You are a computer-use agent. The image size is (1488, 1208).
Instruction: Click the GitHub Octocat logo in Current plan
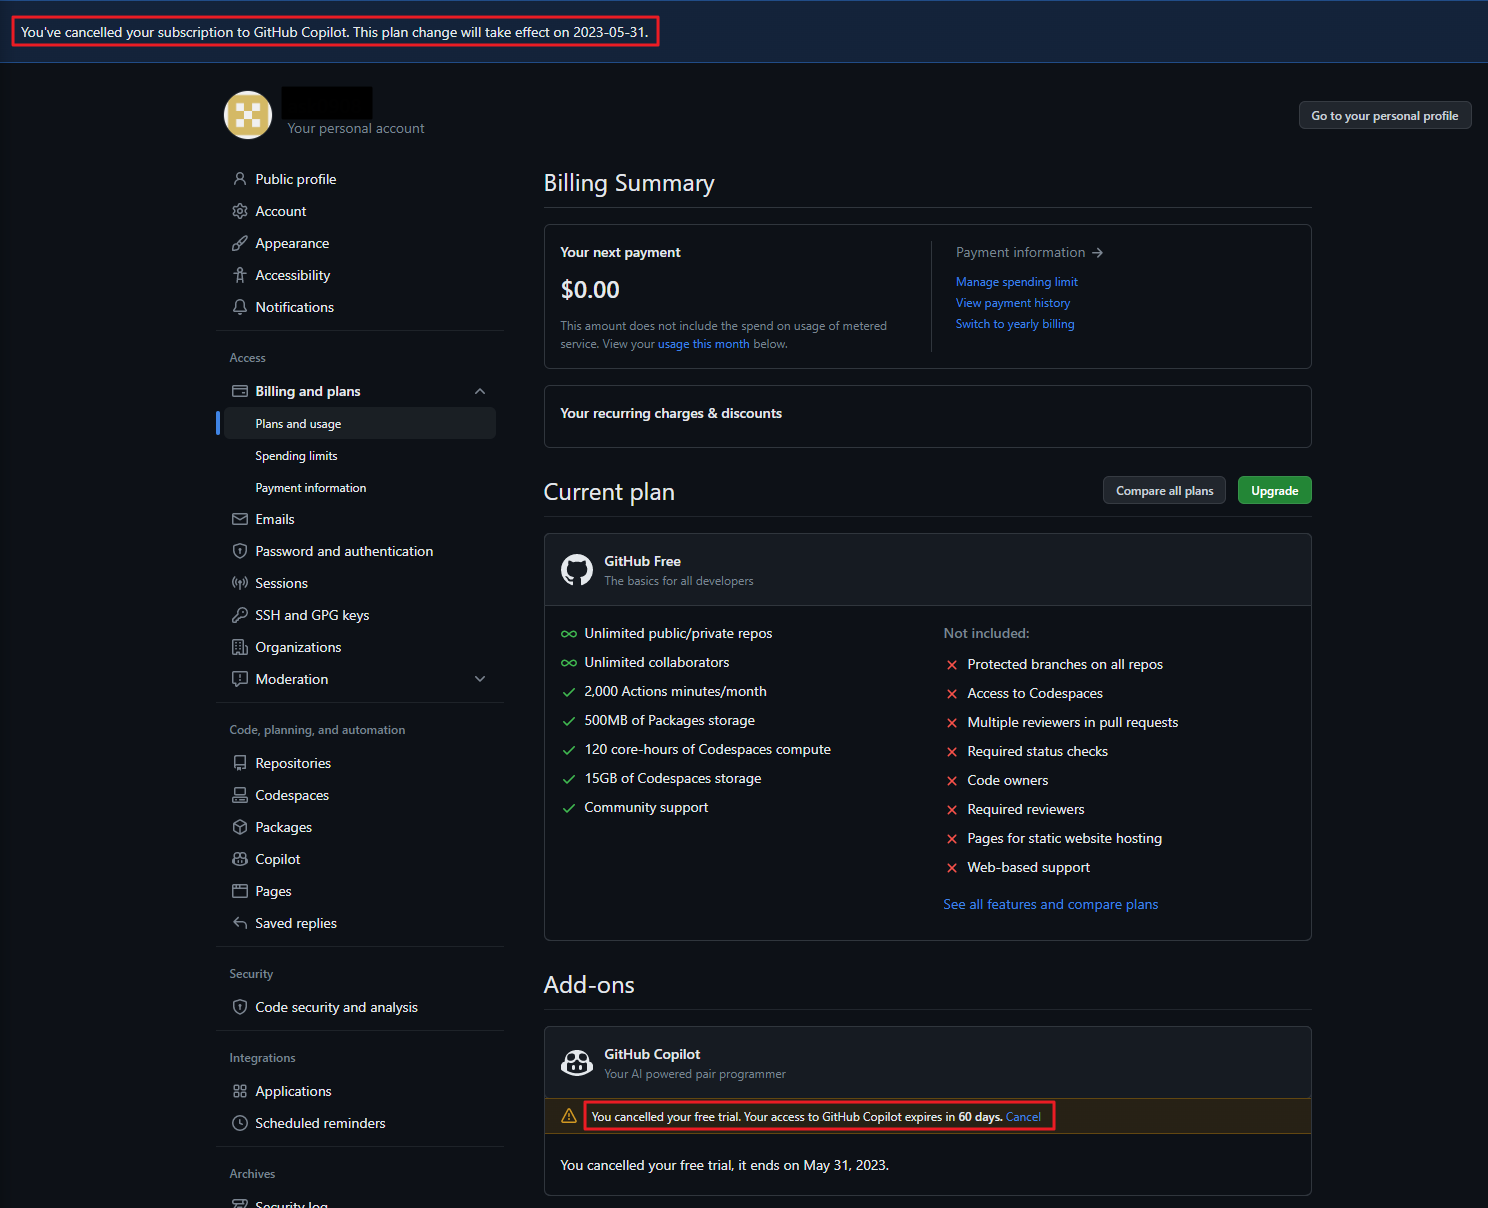tap(577, 570)
